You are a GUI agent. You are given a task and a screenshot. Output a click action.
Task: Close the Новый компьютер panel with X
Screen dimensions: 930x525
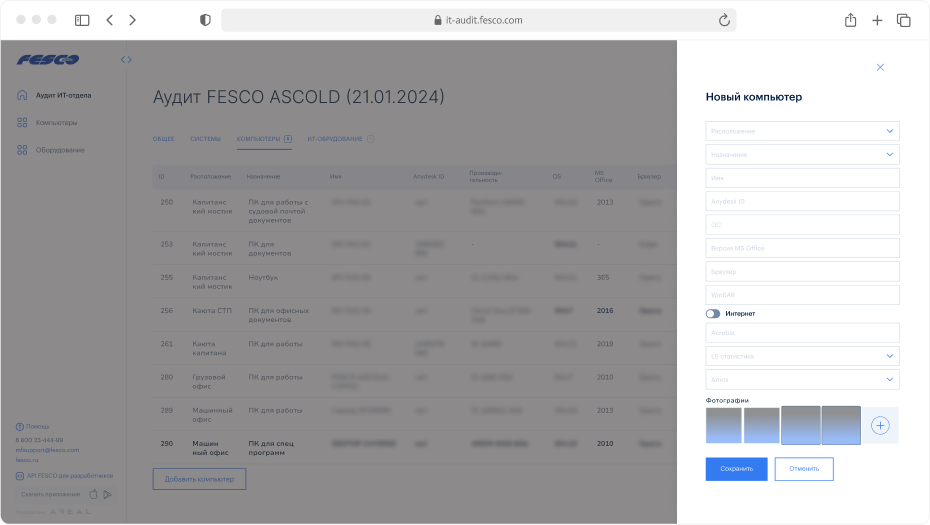880,67
